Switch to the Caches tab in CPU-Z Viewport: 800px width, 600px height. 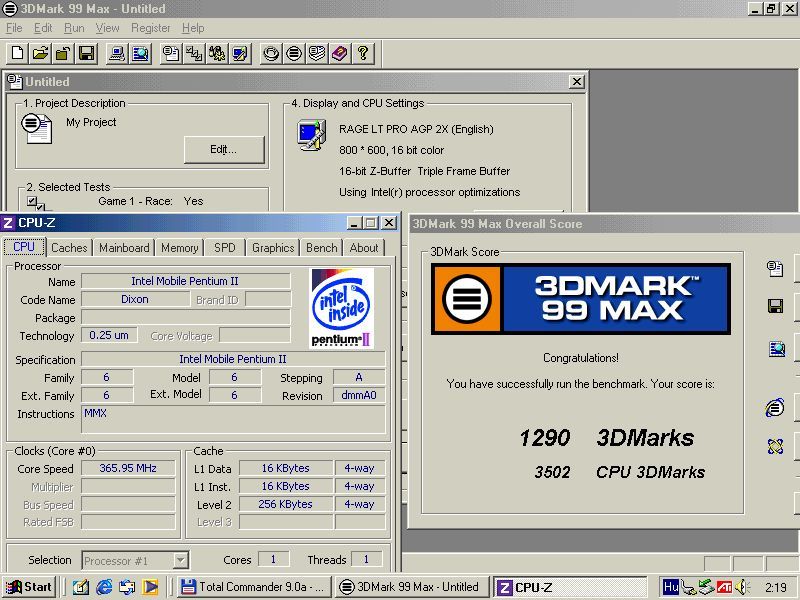[69, 248]
